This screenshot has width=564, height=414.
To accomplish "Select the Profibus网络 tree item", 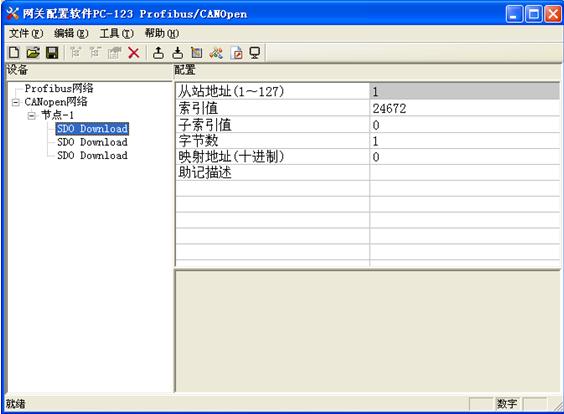I will point(59,88).
